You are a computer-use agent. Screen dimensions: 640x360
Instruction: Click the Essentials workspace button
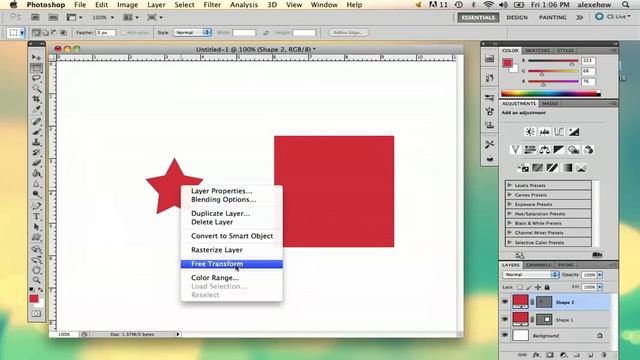[x=478, y=18]
